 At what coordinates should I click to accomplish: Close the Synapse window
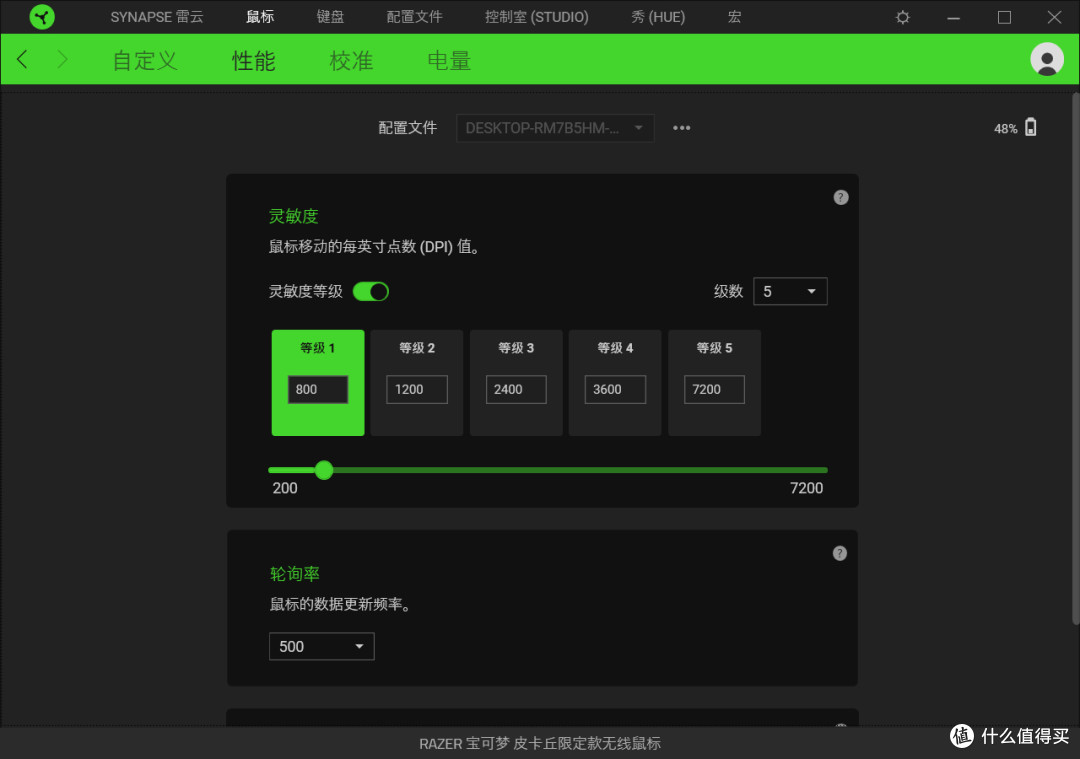pyautogui.click(x=1054, y=17)
